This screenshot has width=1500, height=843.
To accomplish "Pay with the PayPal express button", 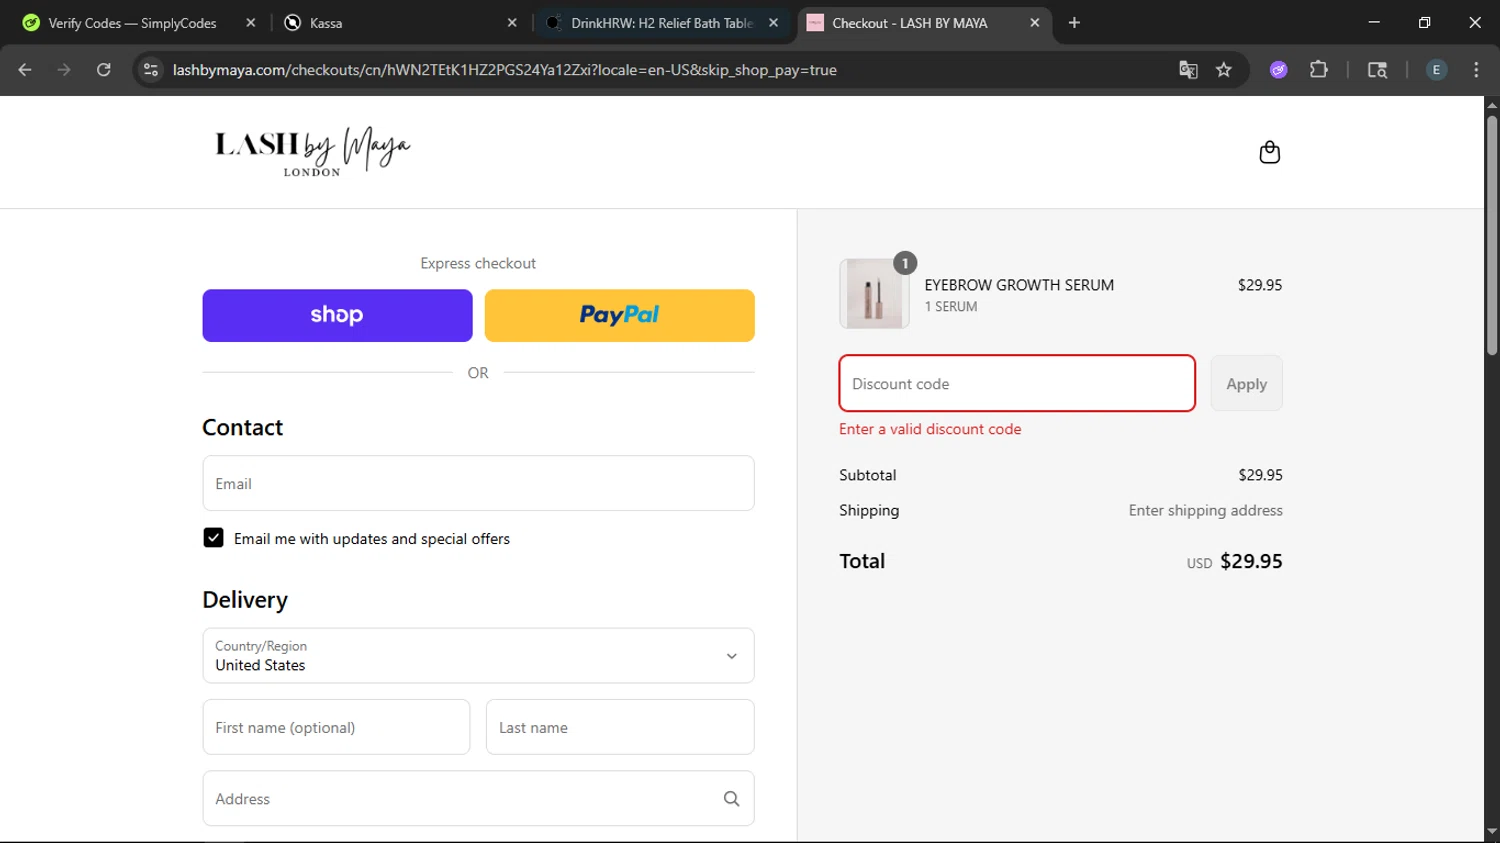I will pos(619,316).
